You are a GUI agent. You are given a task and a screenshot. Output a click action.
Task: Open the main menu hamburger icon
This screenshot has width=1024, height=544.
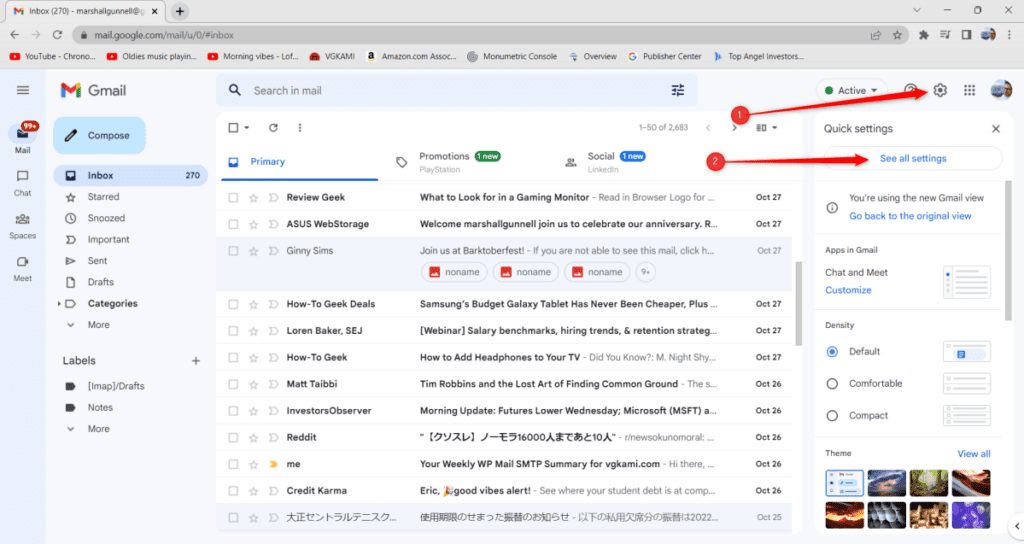pos(23,90)
